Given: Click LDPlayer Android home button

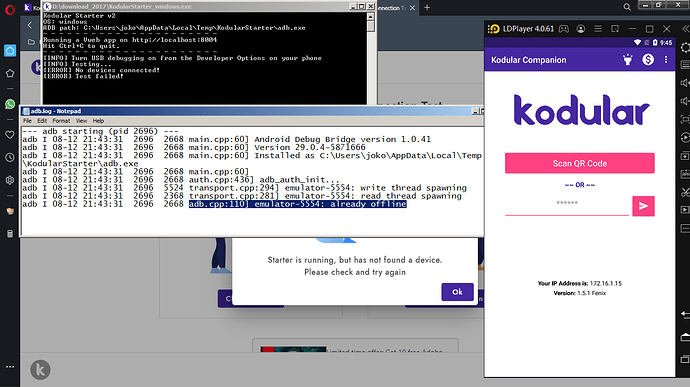Looking at the screenshot, I should pyautogui.click(x=685, y=337).
